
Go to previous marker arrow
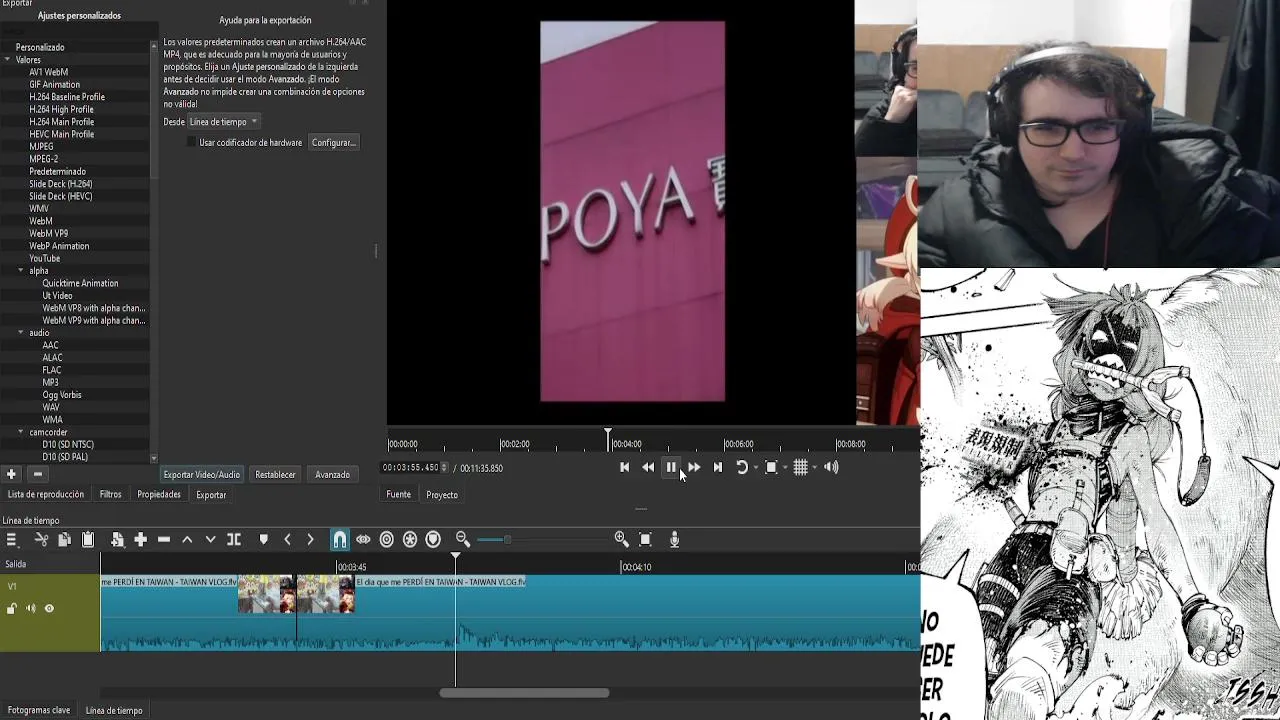pos(287,540)
